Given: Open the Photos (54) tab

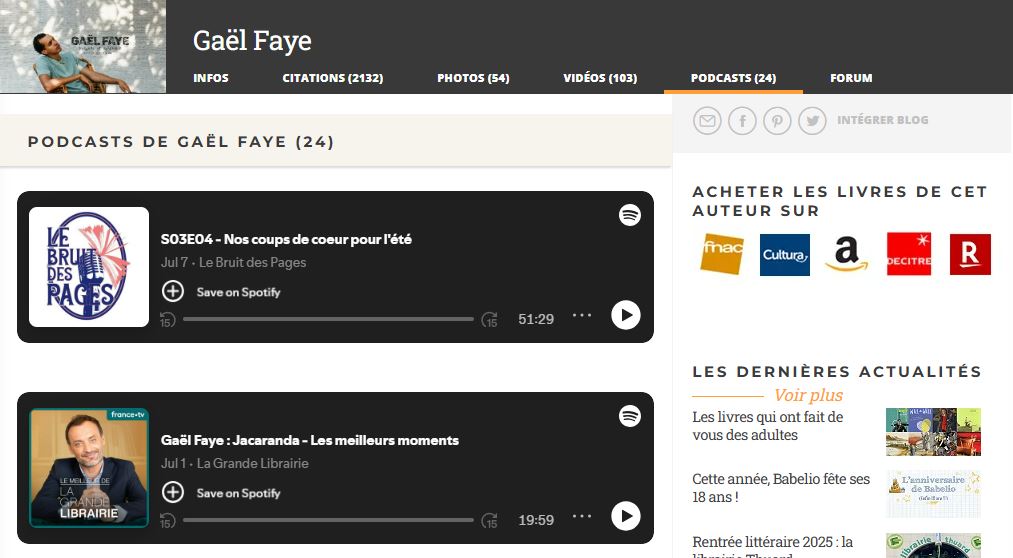Looking at the screenshot, I should (x=473, y=78).
